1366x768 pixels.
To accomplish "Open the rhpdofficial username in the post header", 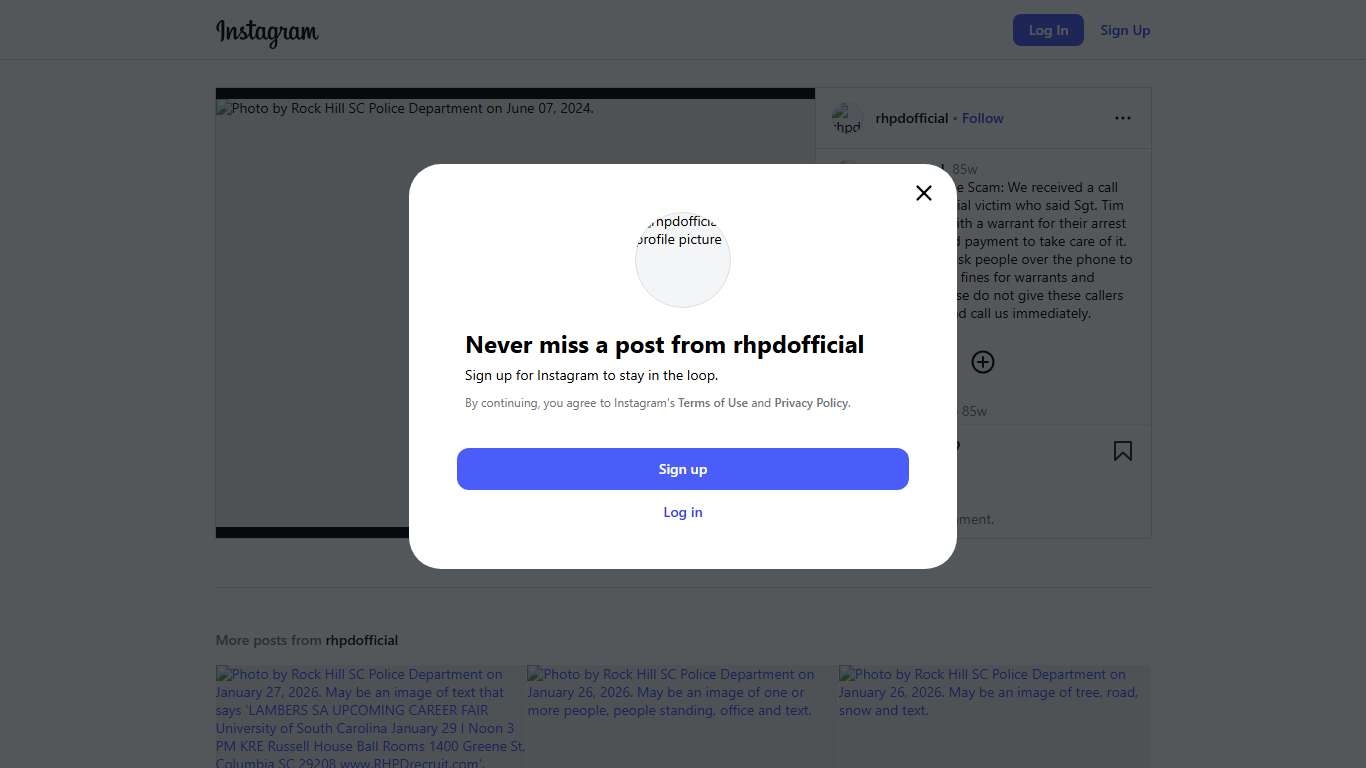I will 911,118.
